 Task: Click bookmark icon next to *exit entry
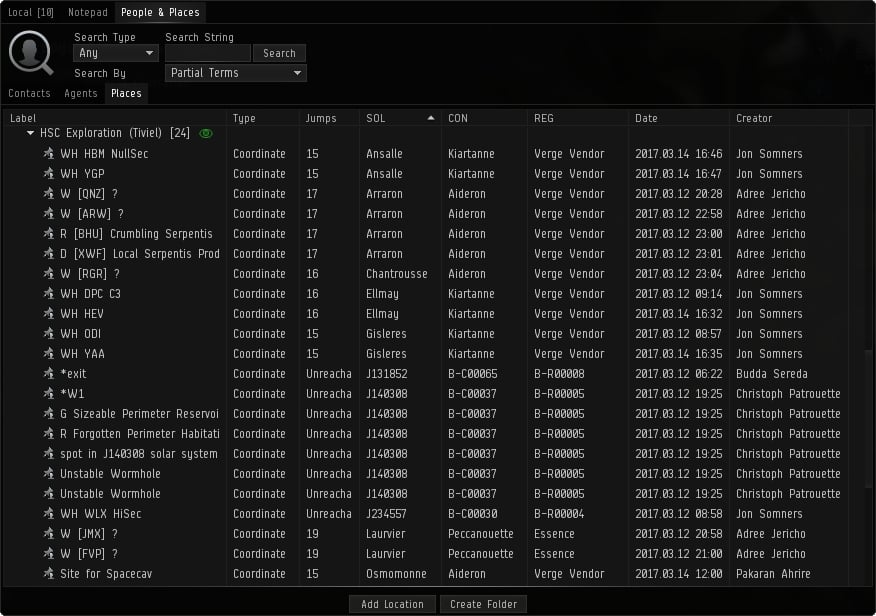coord(48,374)
